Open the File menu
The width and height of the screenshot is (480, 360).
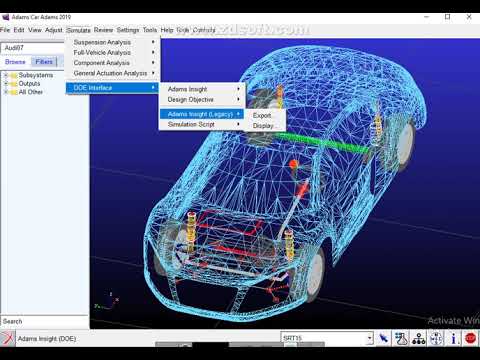(x=5, y=30)
